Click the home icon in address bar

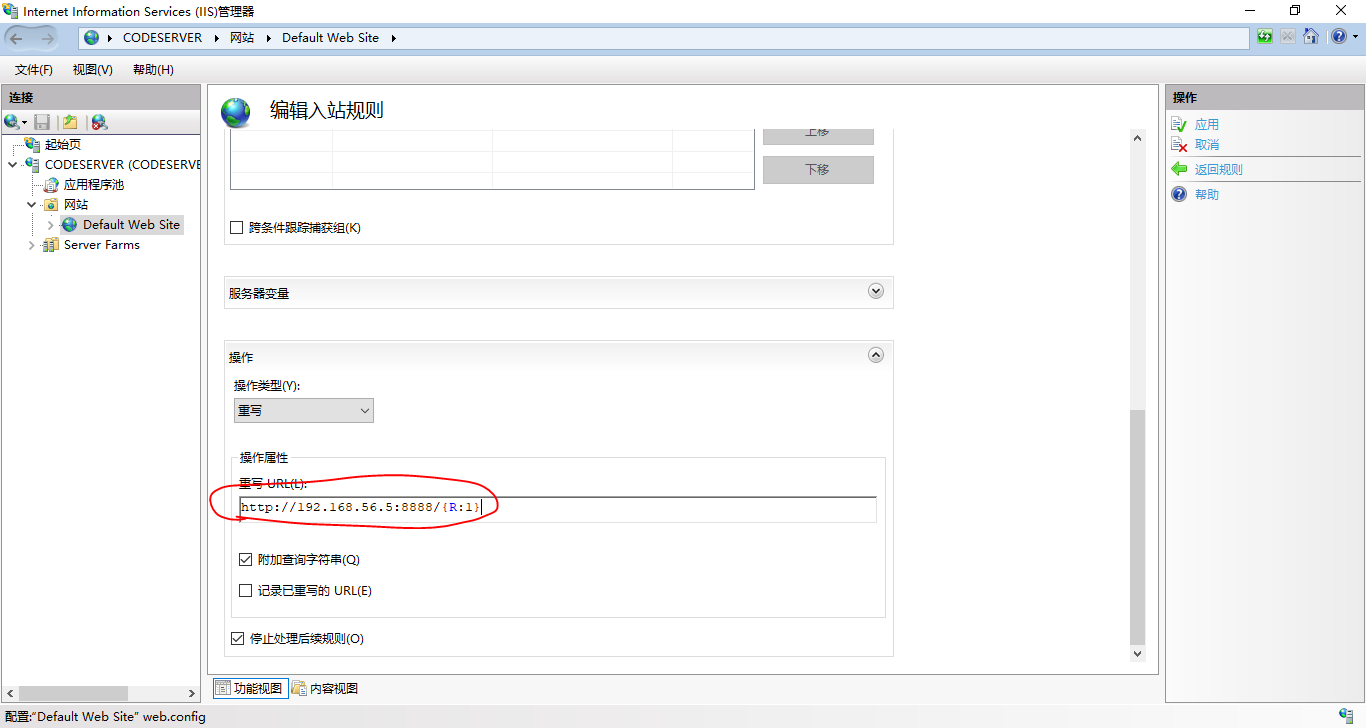click(x=1310, y=37)
